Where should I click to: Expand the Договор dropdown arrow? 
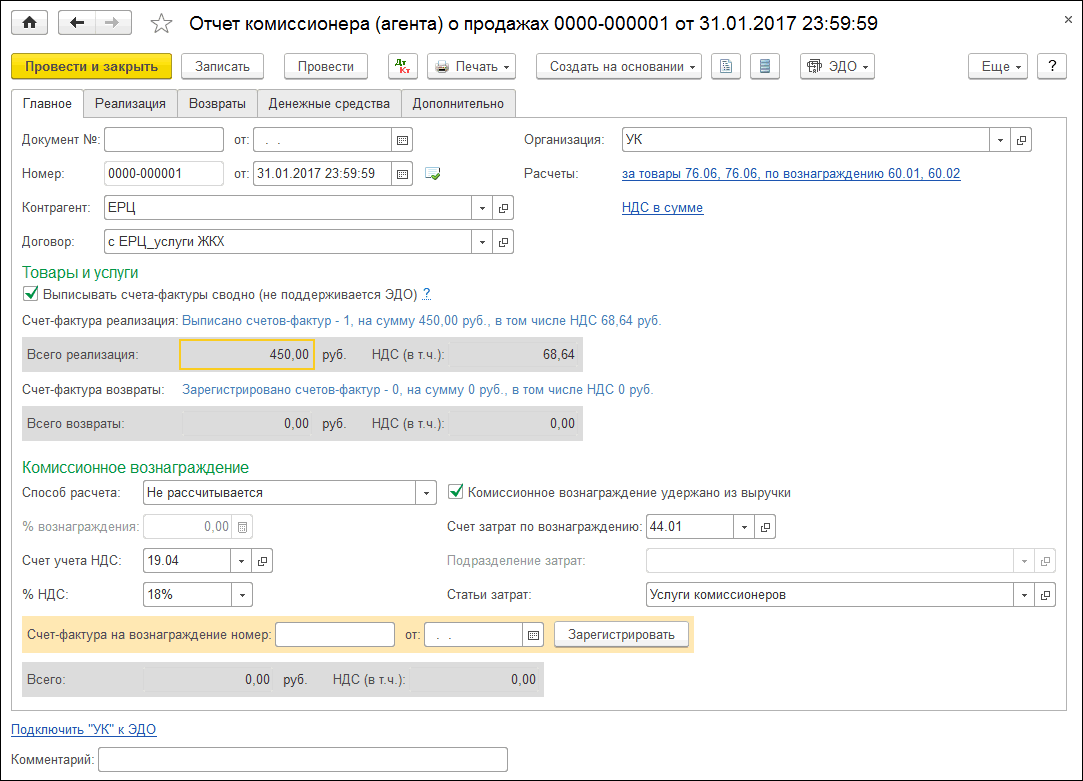(482, 242)
